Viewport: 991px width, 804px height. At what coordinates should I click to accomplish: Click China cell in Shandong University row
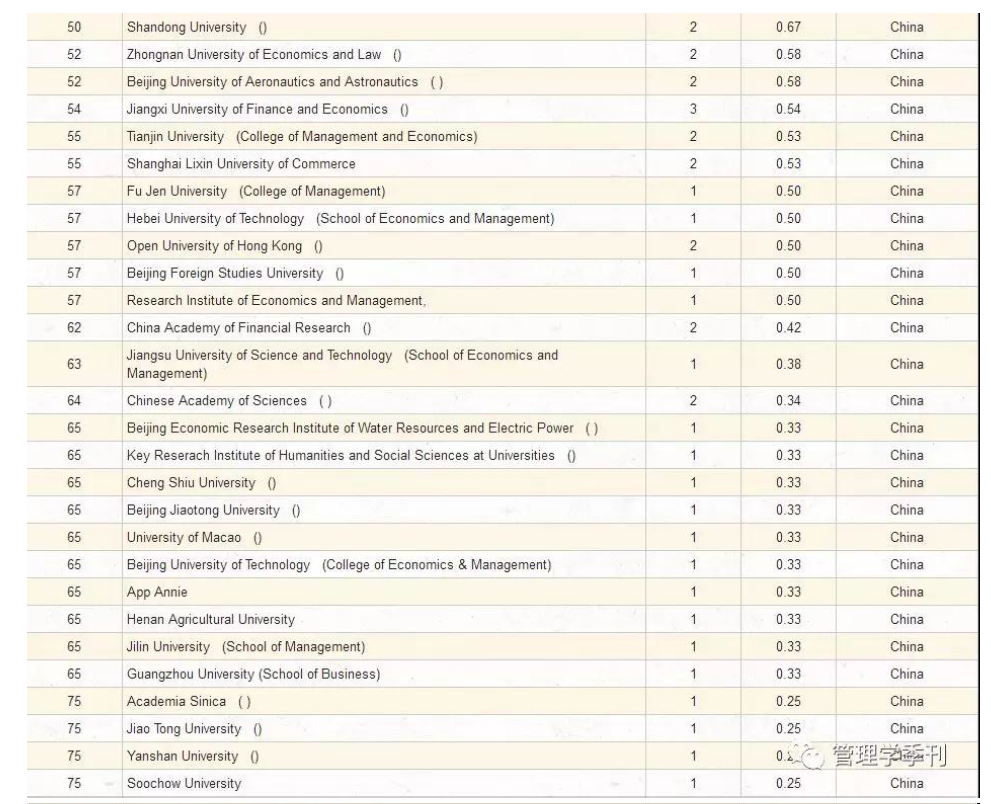pos(906,27)
